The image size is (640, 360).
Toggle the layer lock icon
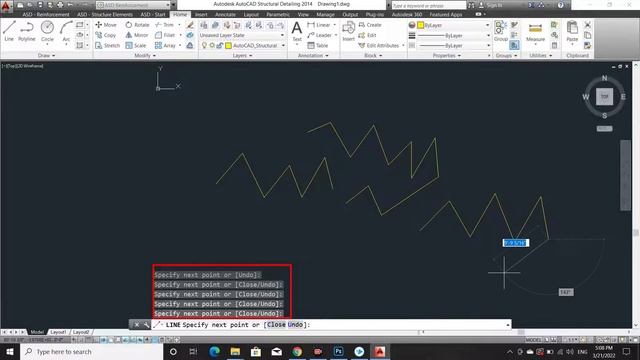pos(220,45)
